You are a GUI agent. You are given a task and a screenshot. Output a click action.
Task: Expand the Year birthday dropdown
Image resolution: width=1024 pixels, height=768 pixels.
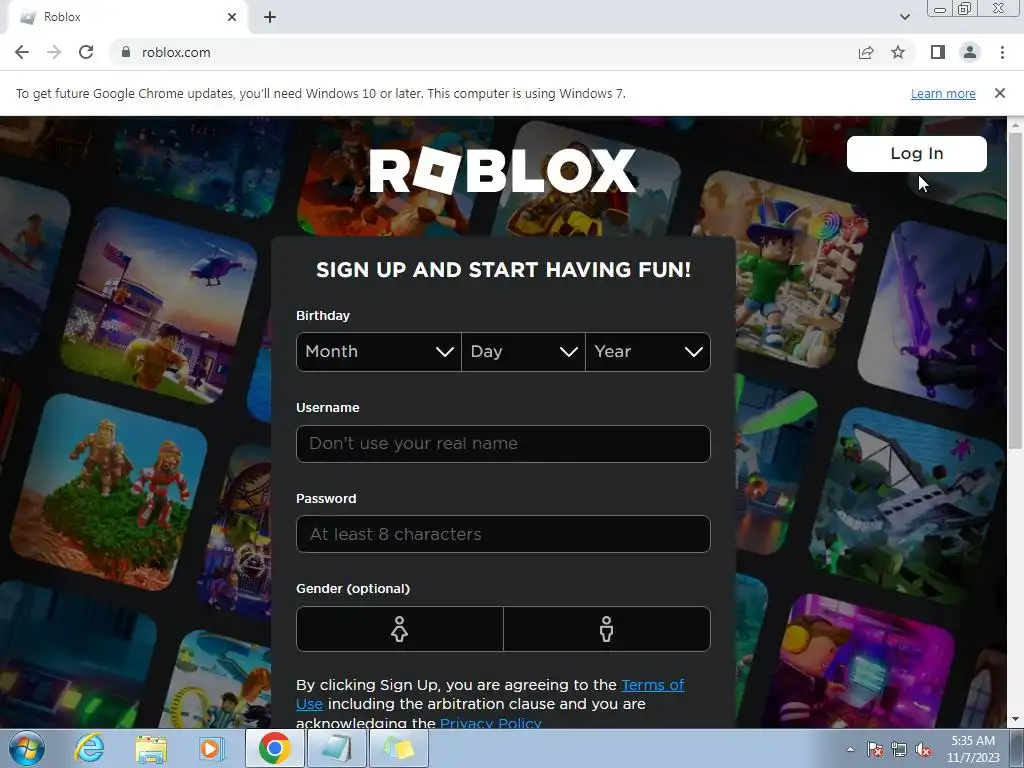[648, 352]
